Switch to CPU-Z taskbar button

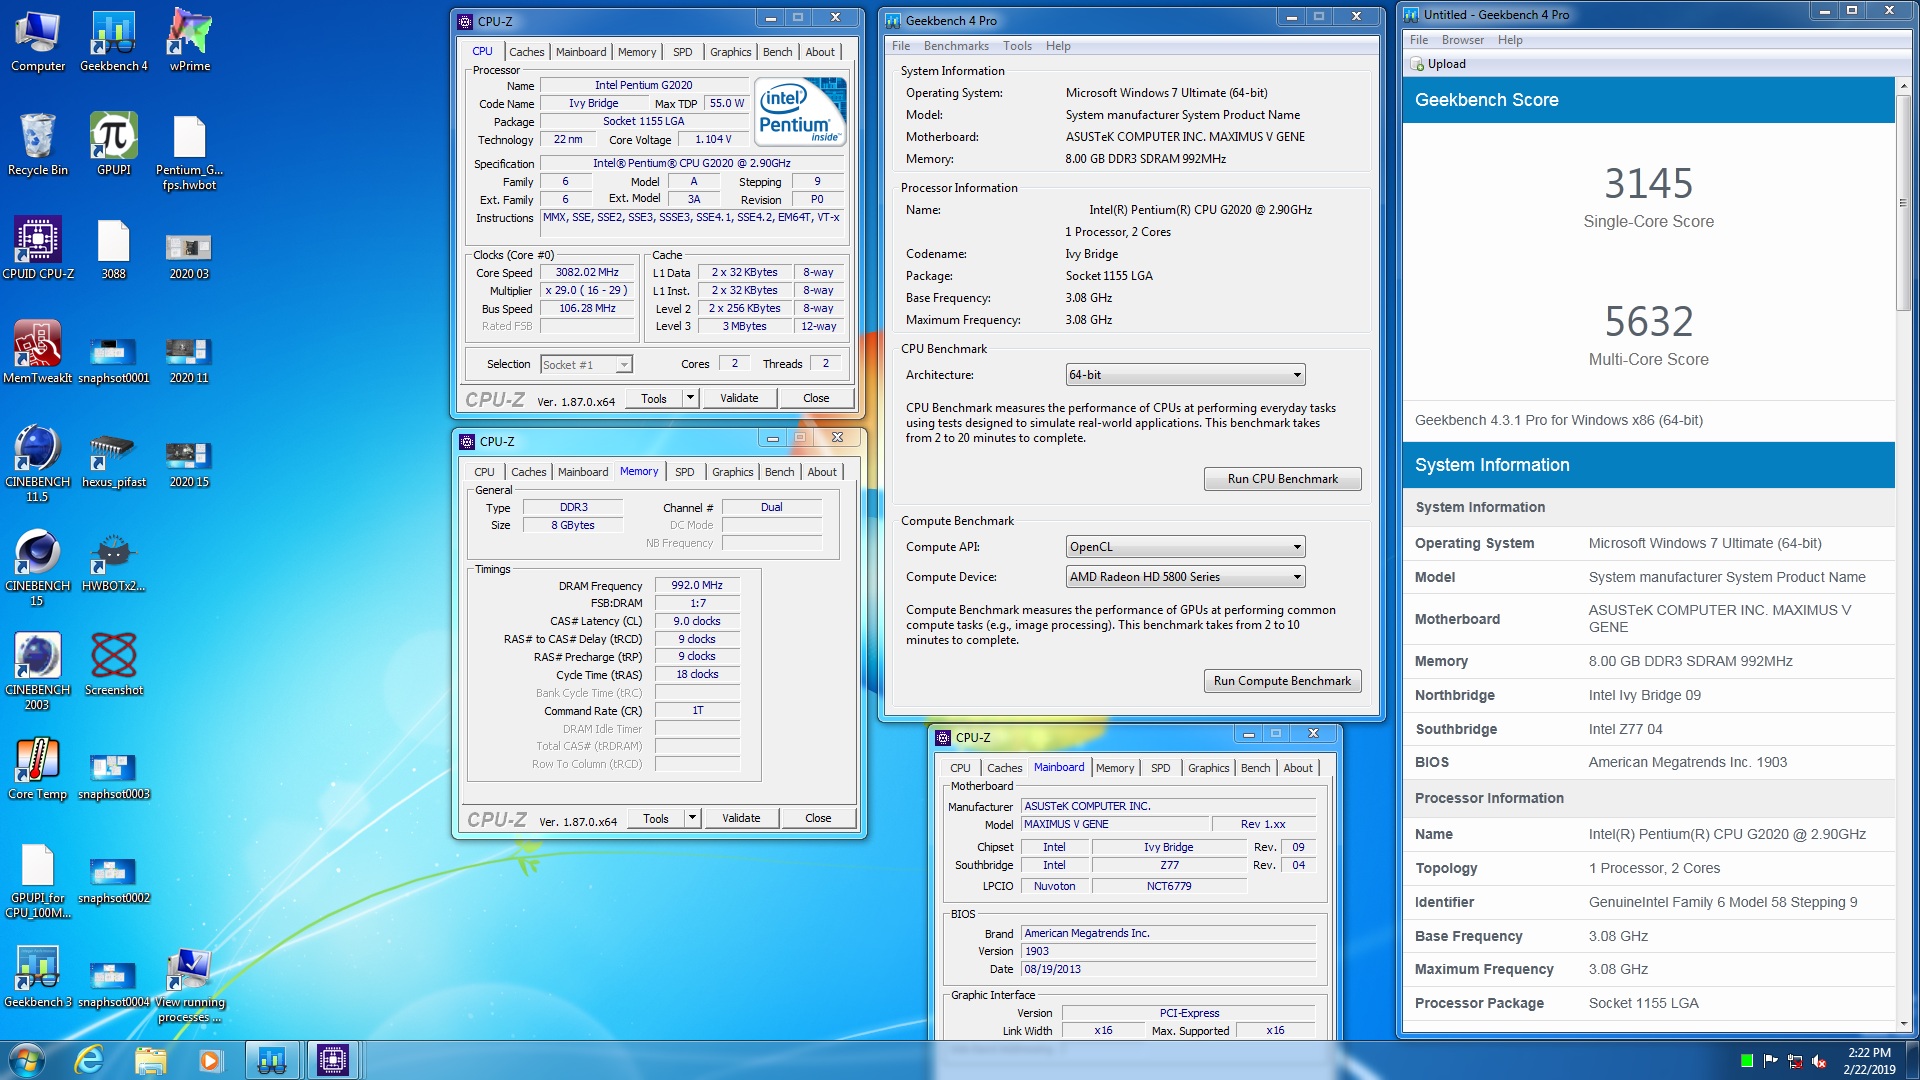pos(332,1060)
